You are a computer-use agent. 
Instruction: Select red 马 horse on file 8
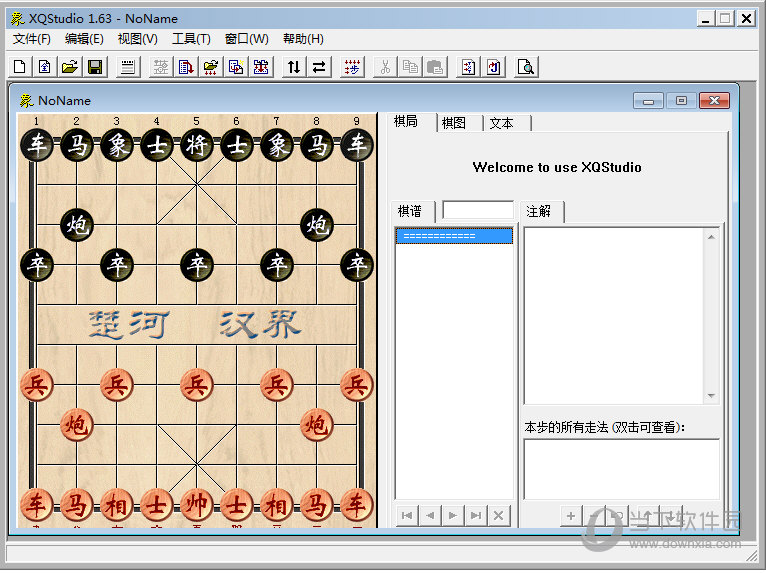317,505
